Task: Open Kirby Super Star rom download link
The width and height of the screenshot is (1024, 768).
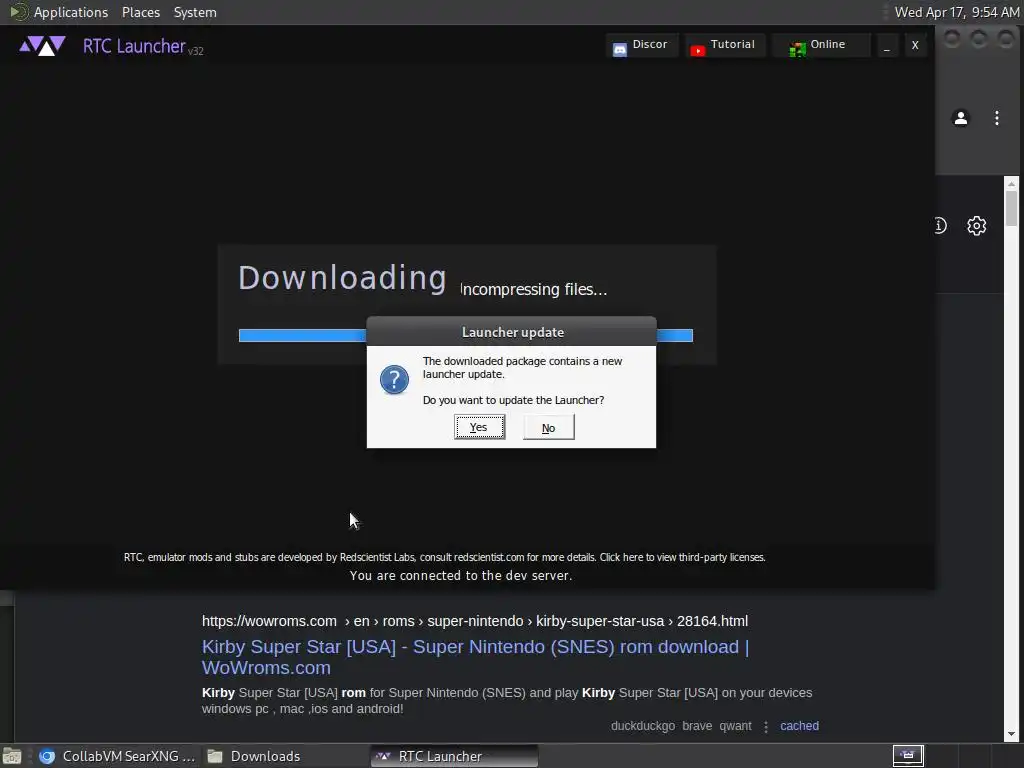Action: point(475,657)
